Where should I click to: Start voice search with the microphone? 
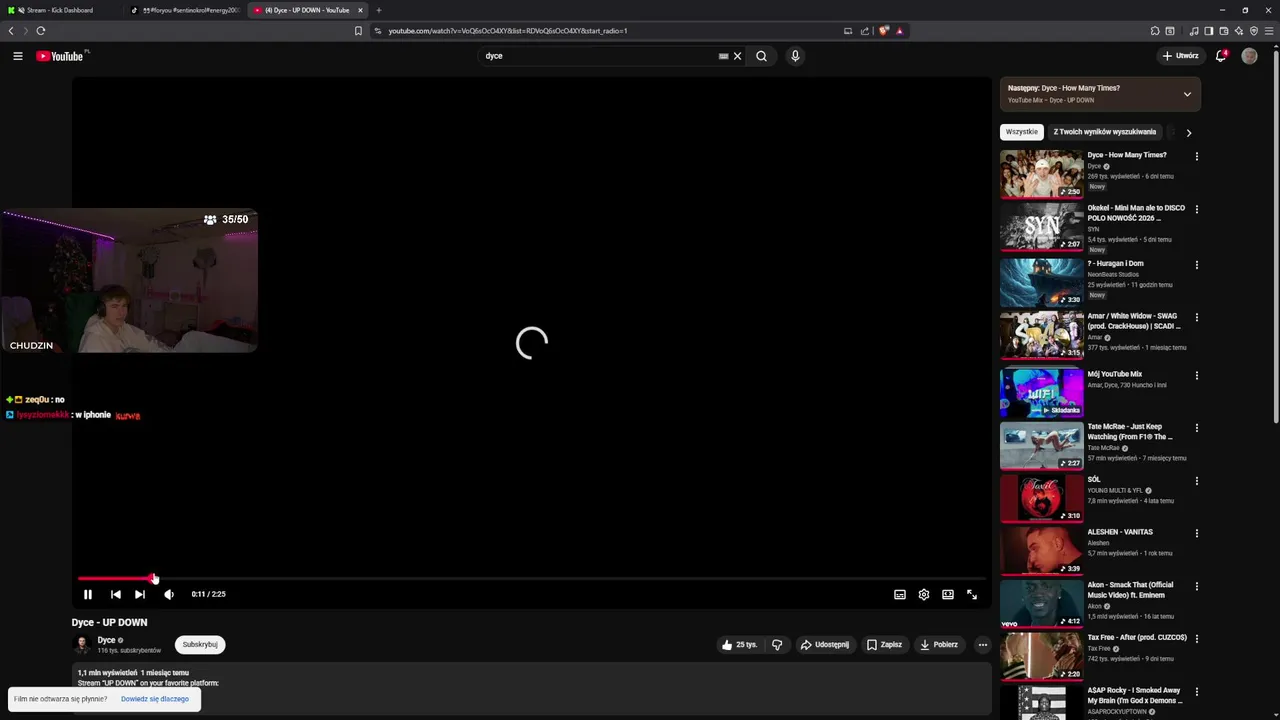click(x=795, y=56)
